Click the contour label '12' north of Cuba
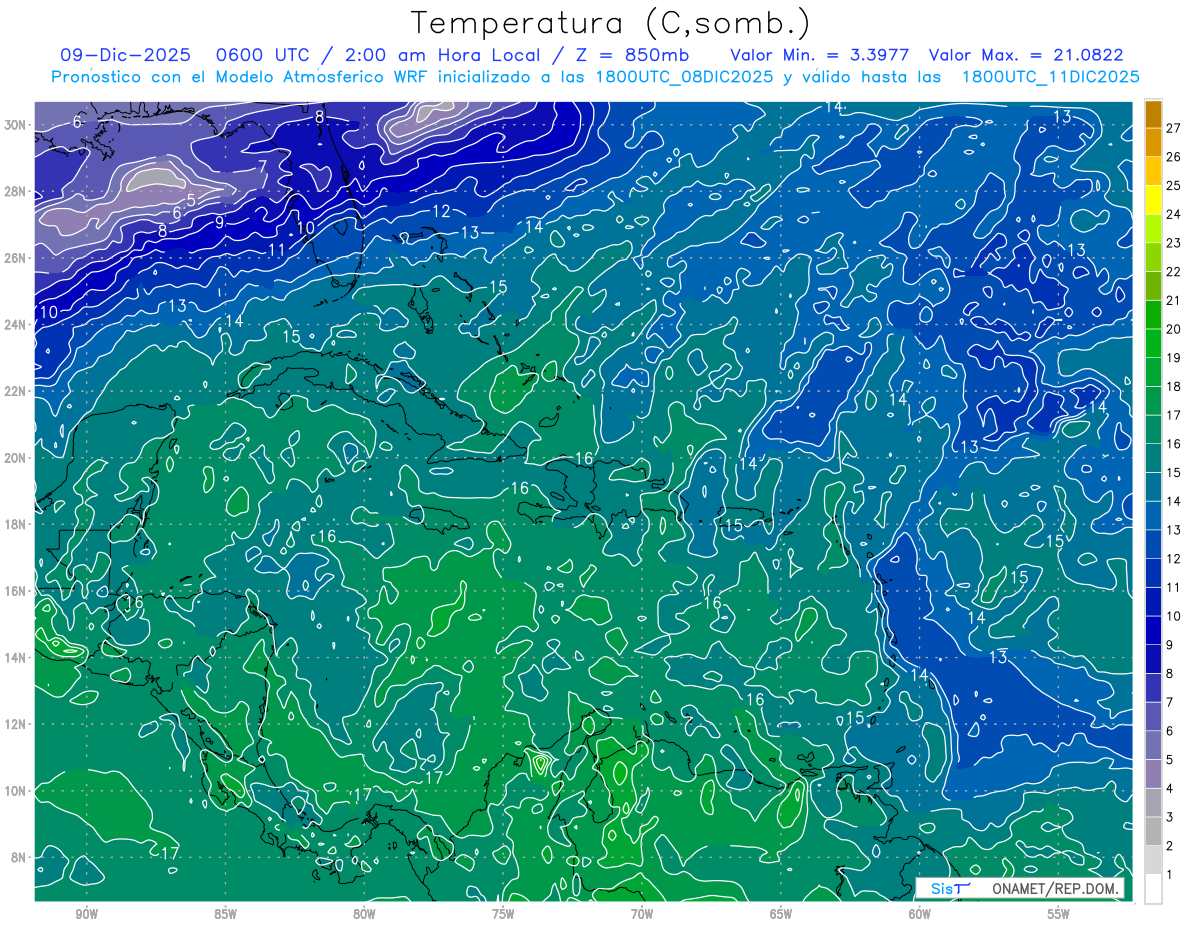Screen dimensions: 1200x927 click(442, 211)
